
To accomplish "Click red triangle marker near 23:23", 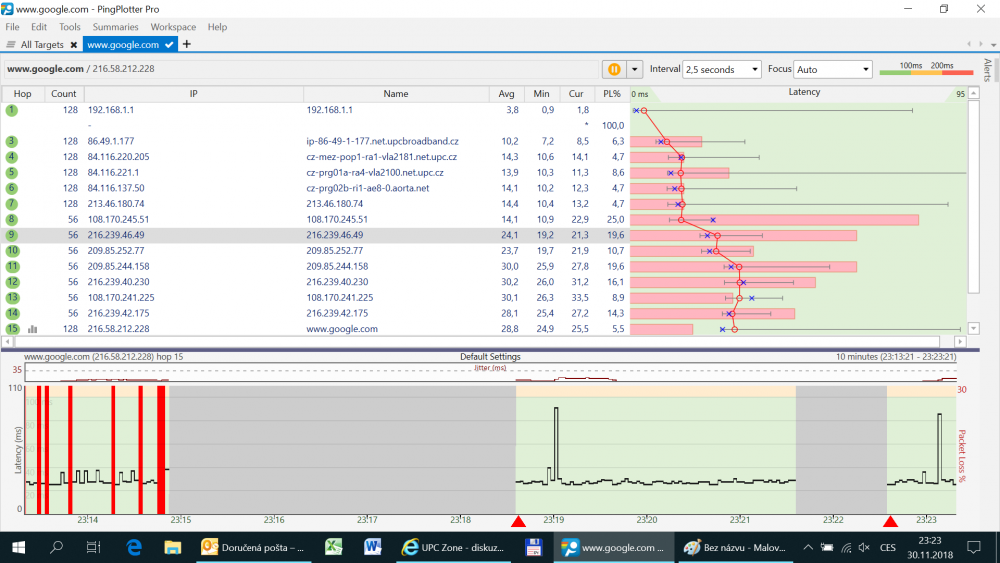I will coord(890,522).
